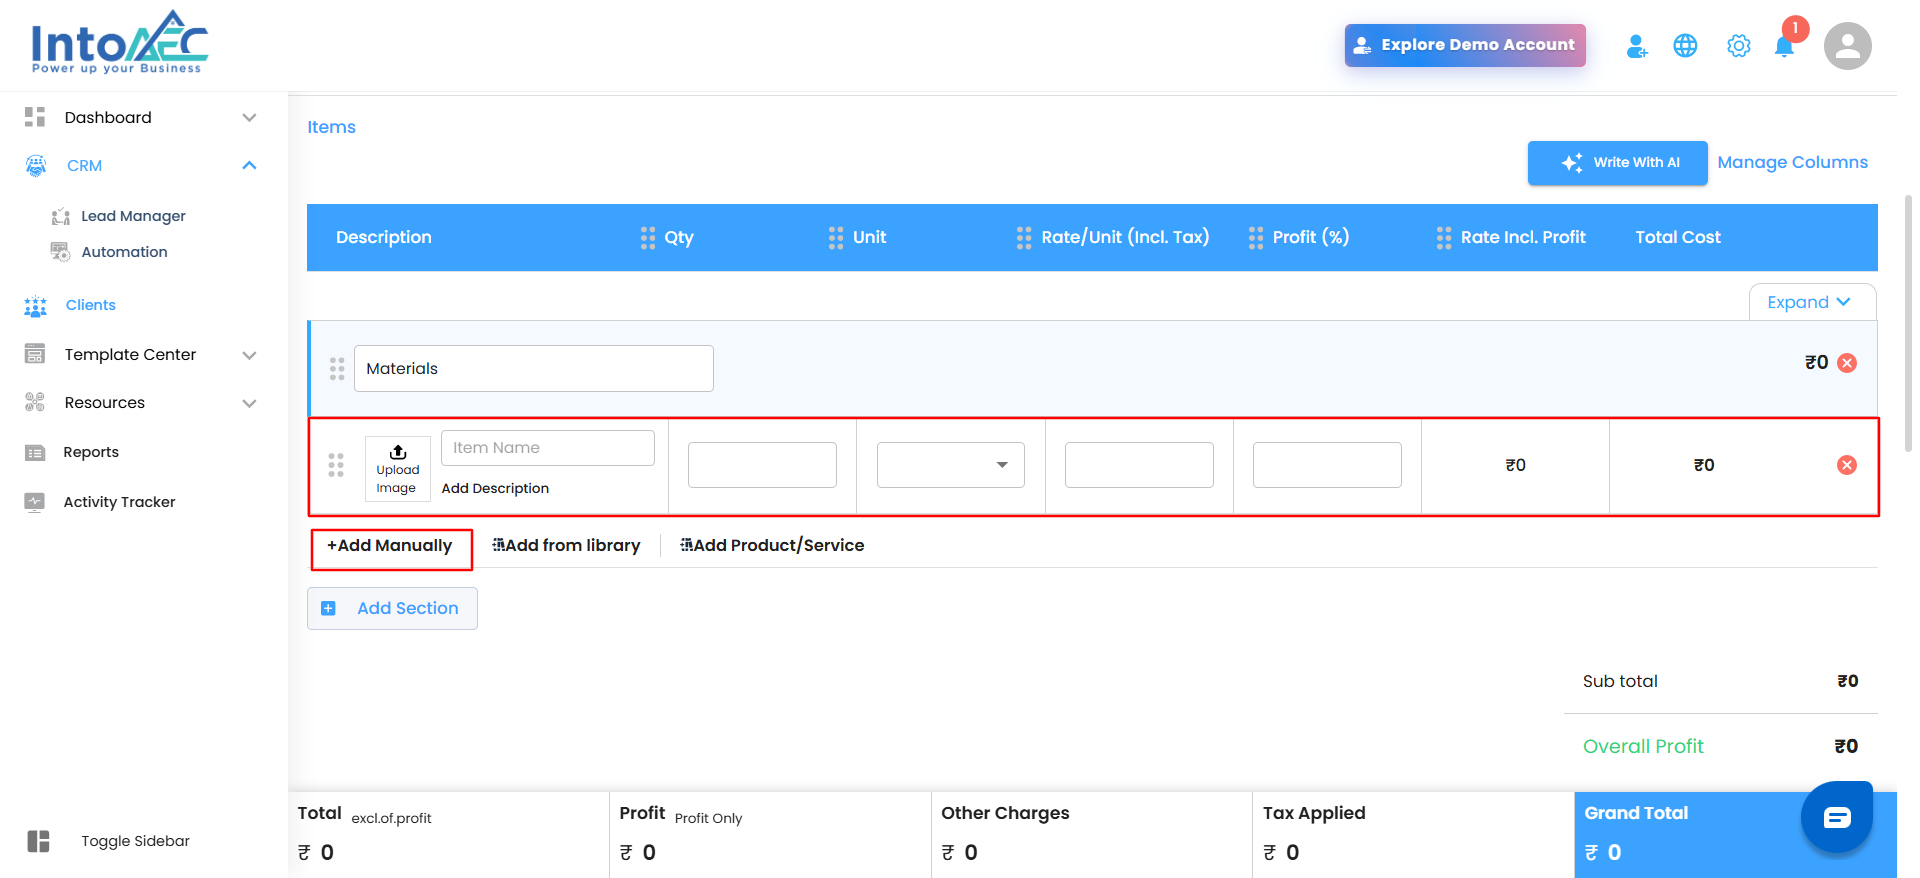Viewport: 1920px width, 878px height.
Task: Click the Items heading
Action: click(x=331, y=127)
